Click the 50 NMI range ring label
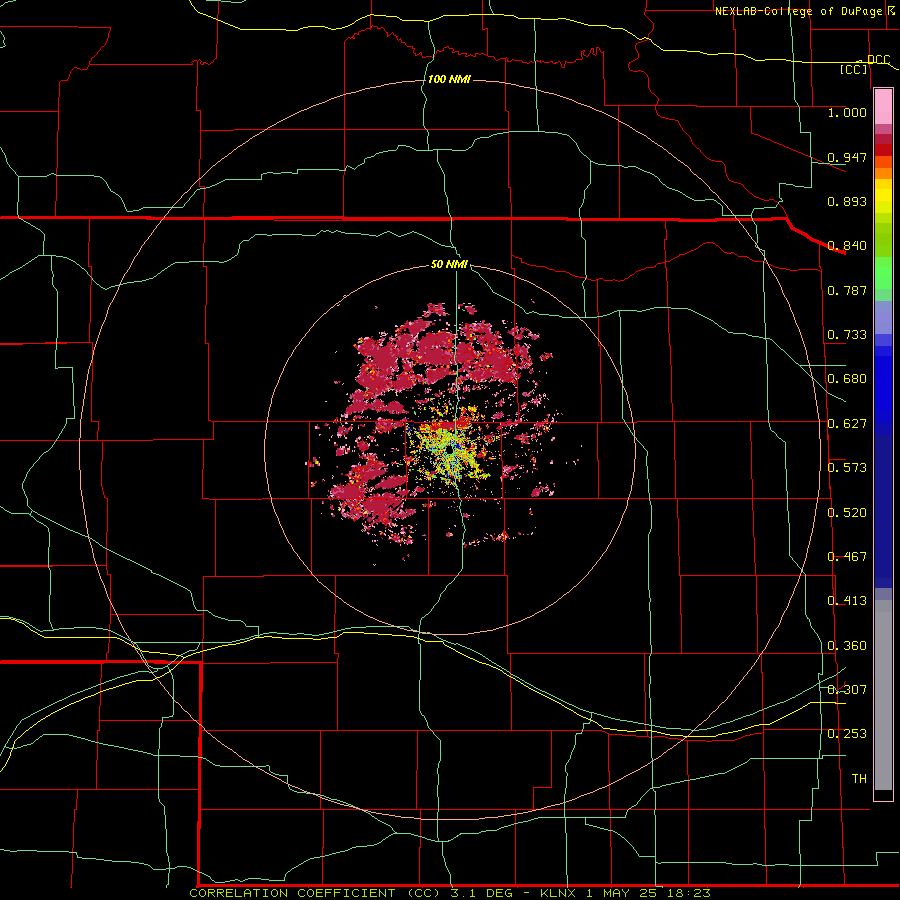Viewport: 900px width, 900px height. click(449, 264)
